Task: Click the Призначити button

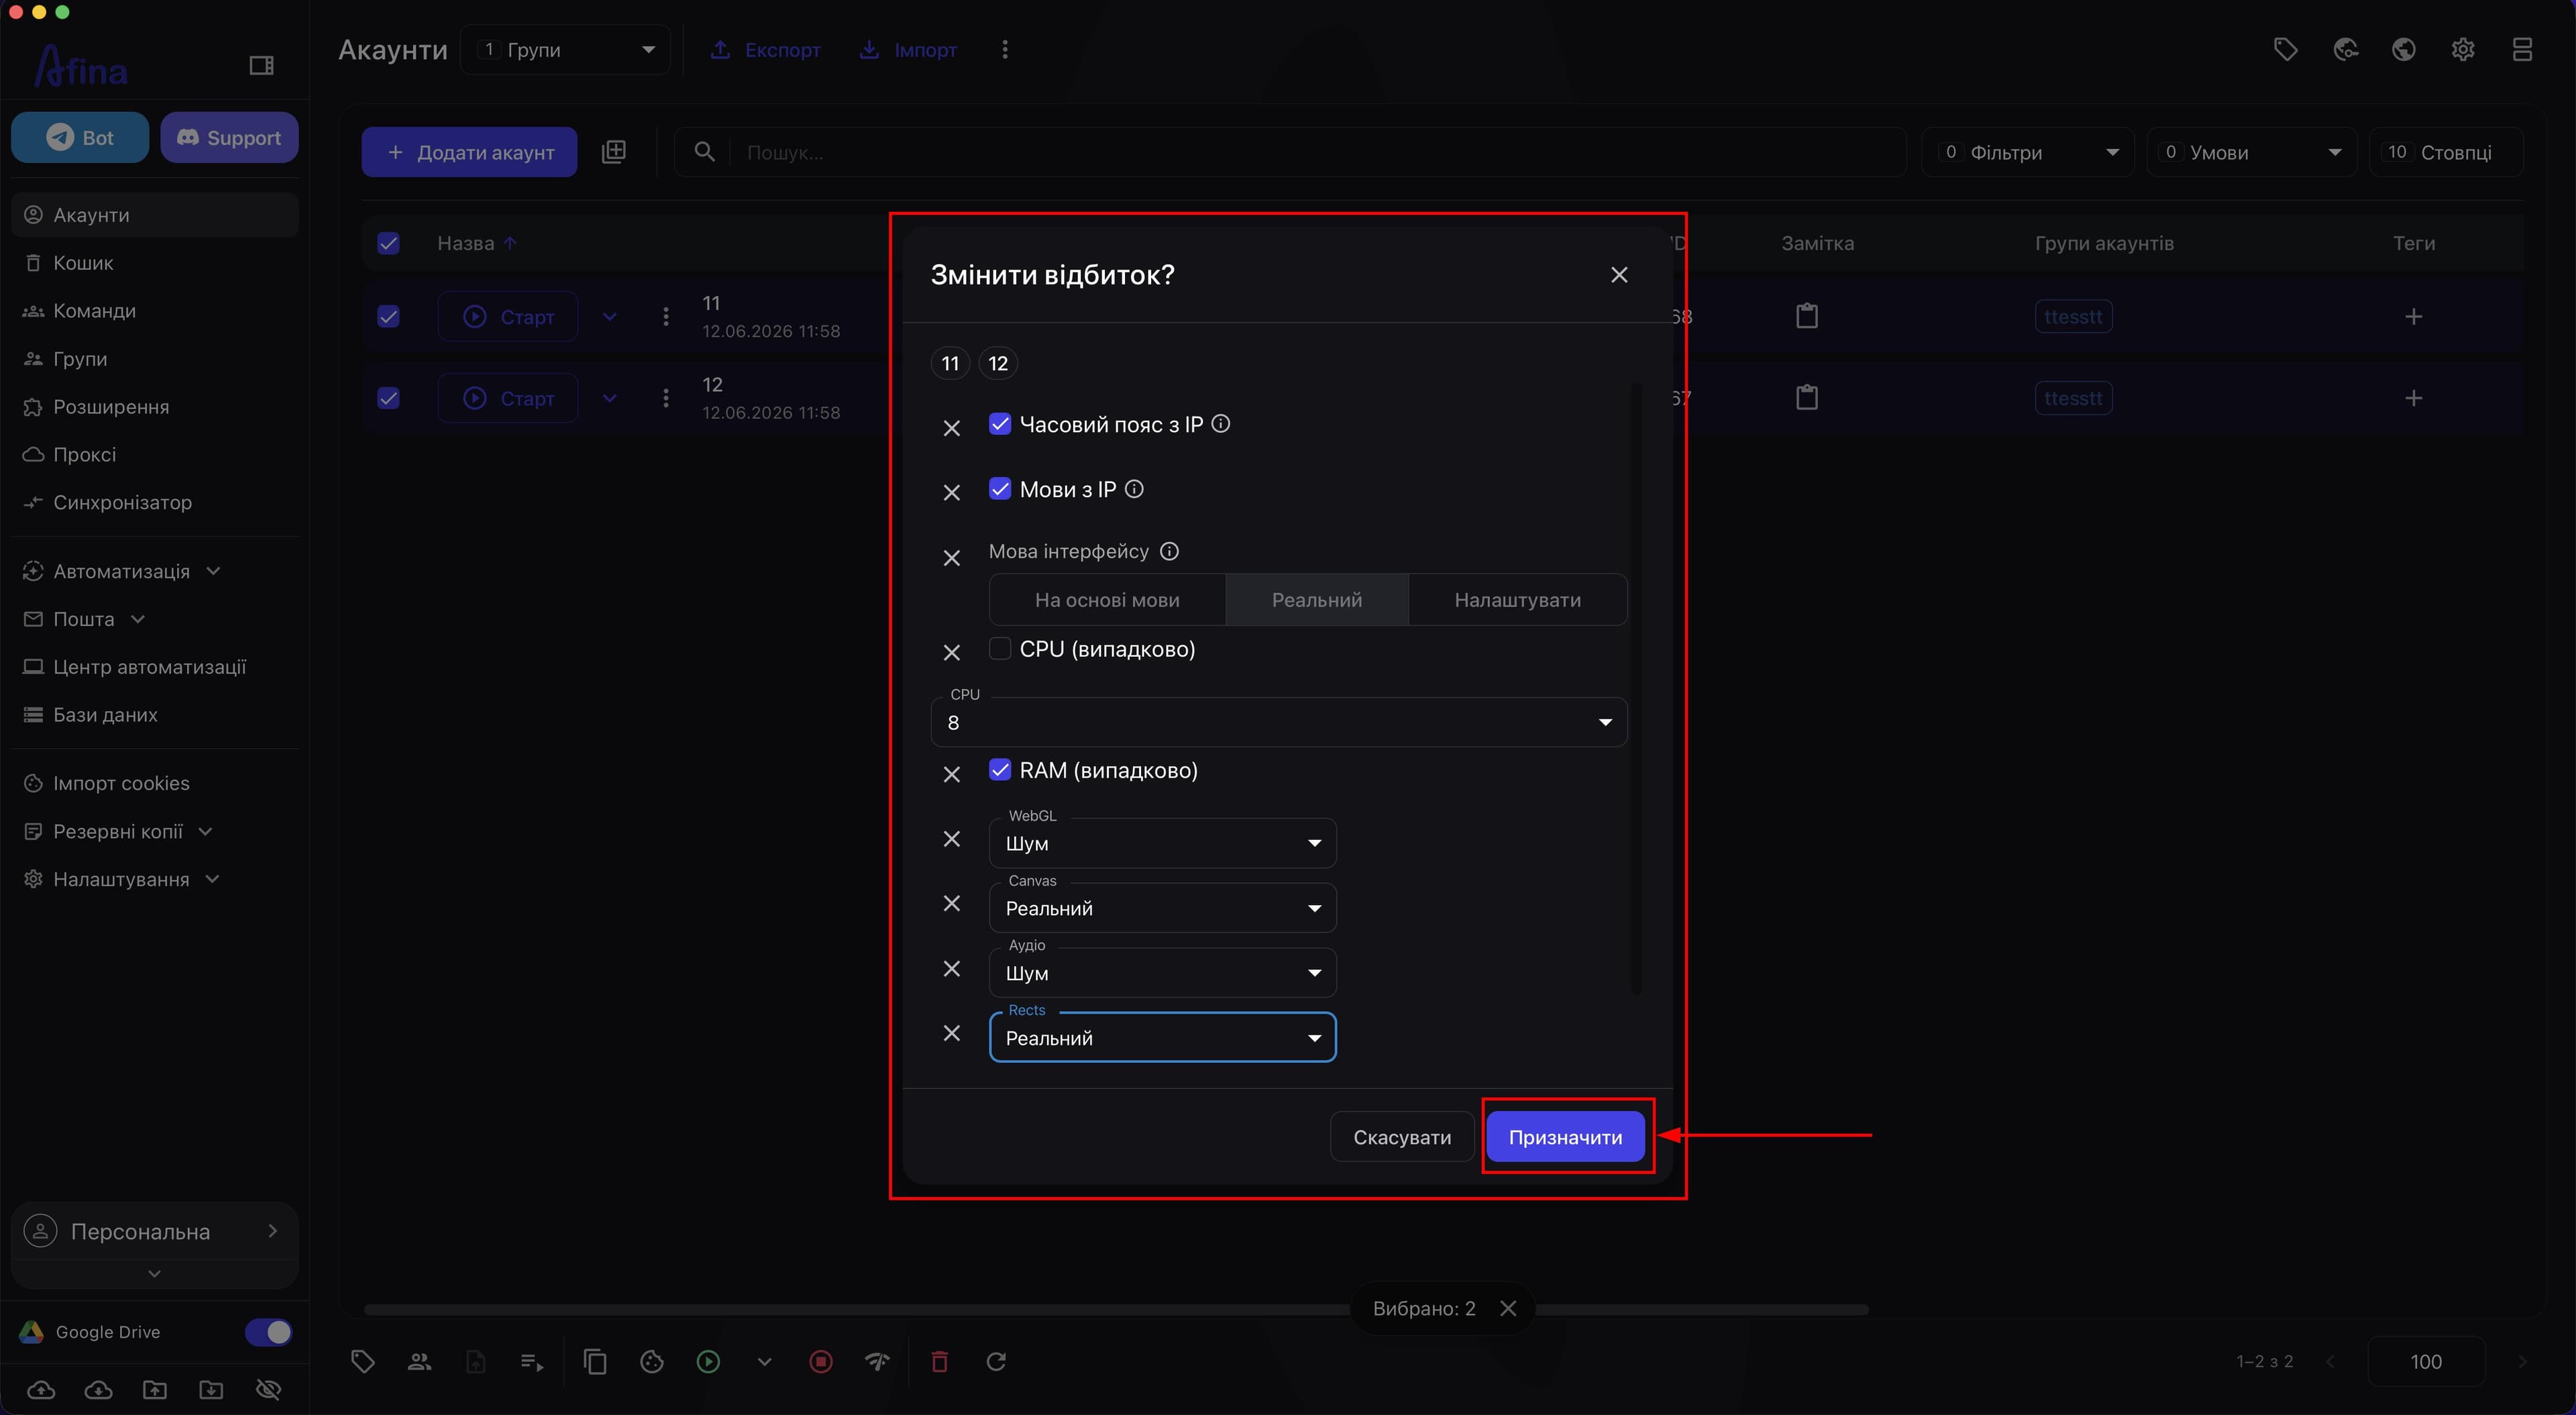Action: pos(1565,1137)
